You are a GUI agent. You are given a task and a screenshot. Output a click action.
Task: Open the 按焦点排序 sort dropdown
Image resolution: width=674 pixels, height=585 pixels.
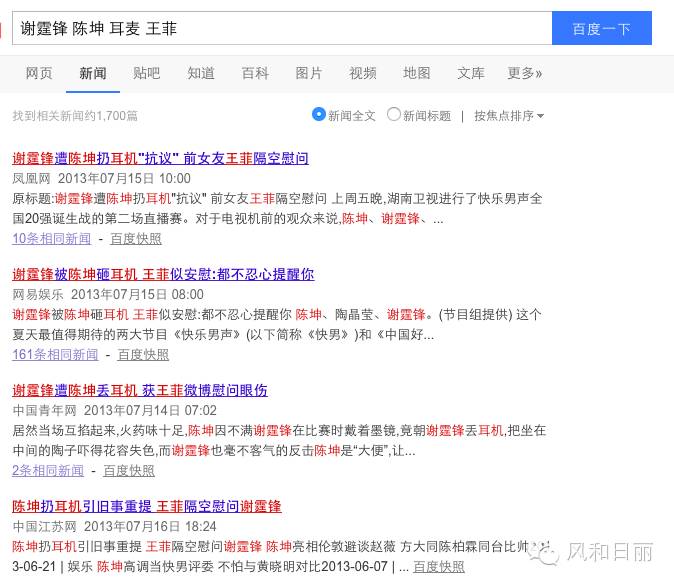[509, 116]
